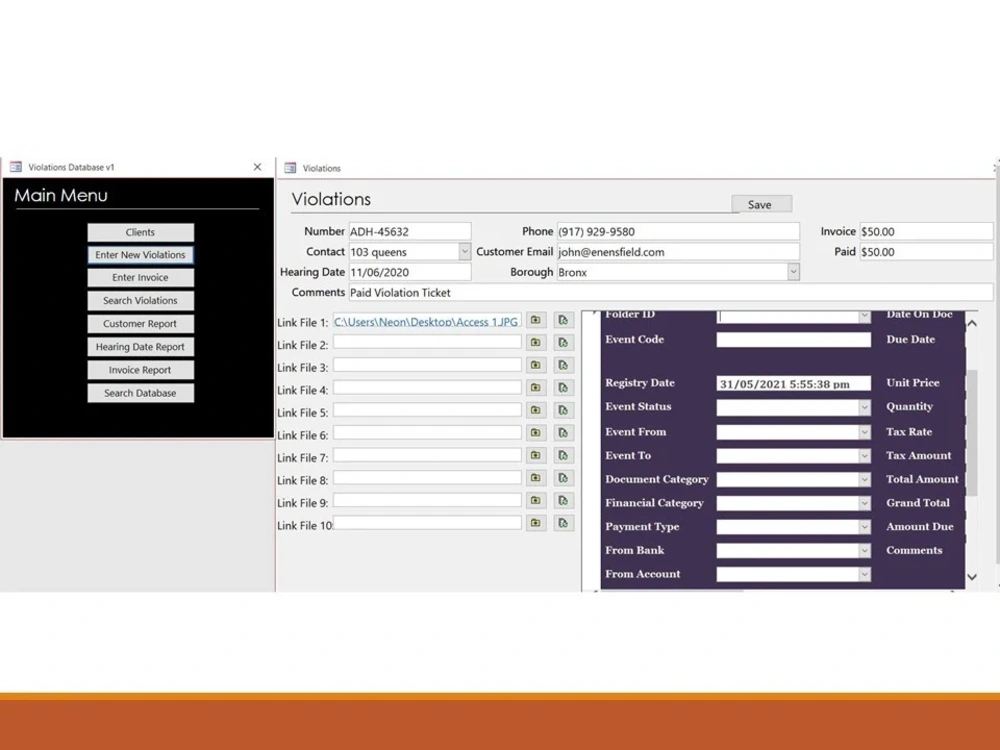
Task: Click the Registry Date field 31/05/2021
Action: point(793,383)
